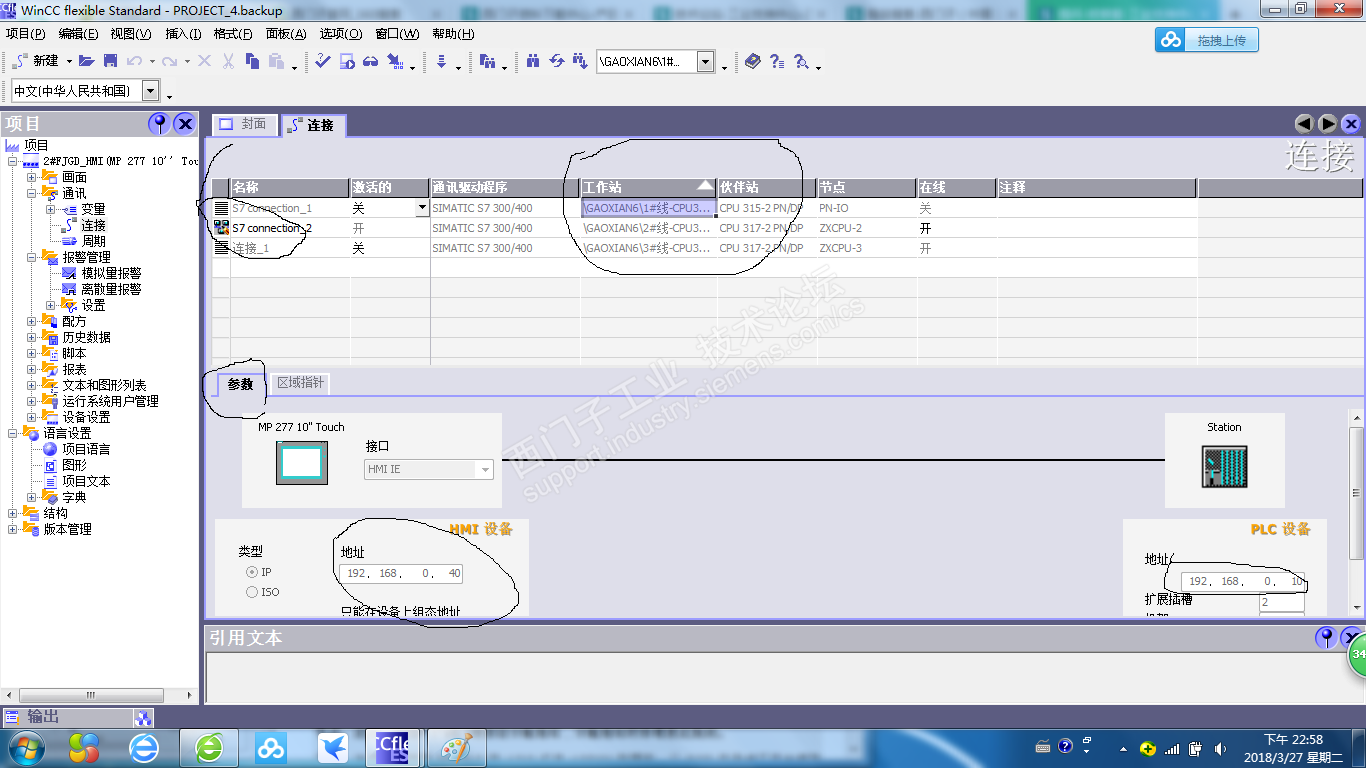This screenshot has height=768, width=1366.
Task: Select 项目语言 in the project tree
Action: tap(86, 449)
